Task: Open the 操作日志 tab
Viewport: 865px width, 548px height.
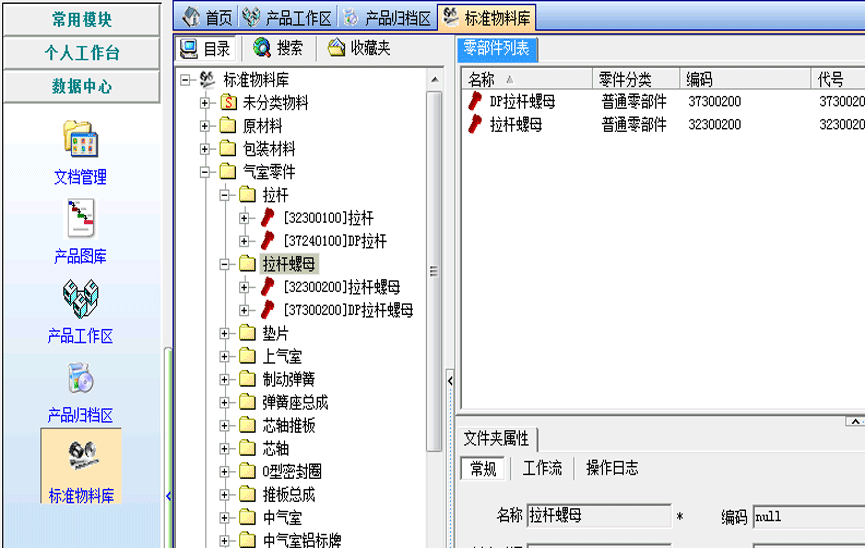Action: [611, 468]
